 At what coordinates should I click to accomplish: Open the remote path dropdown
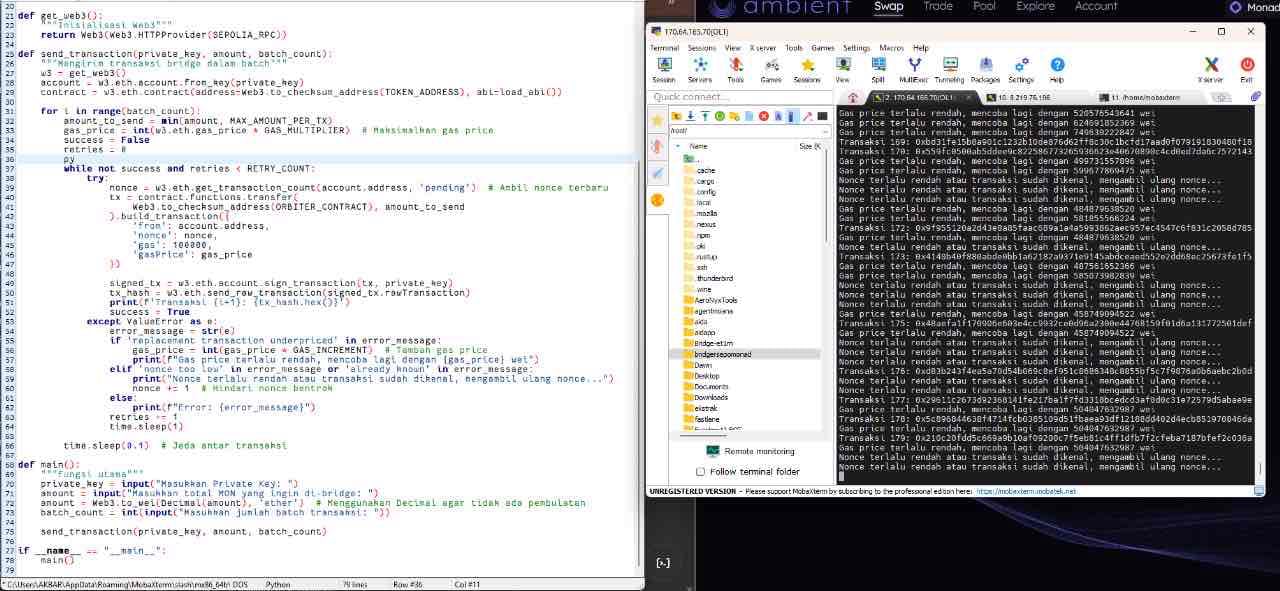[825, 131]
